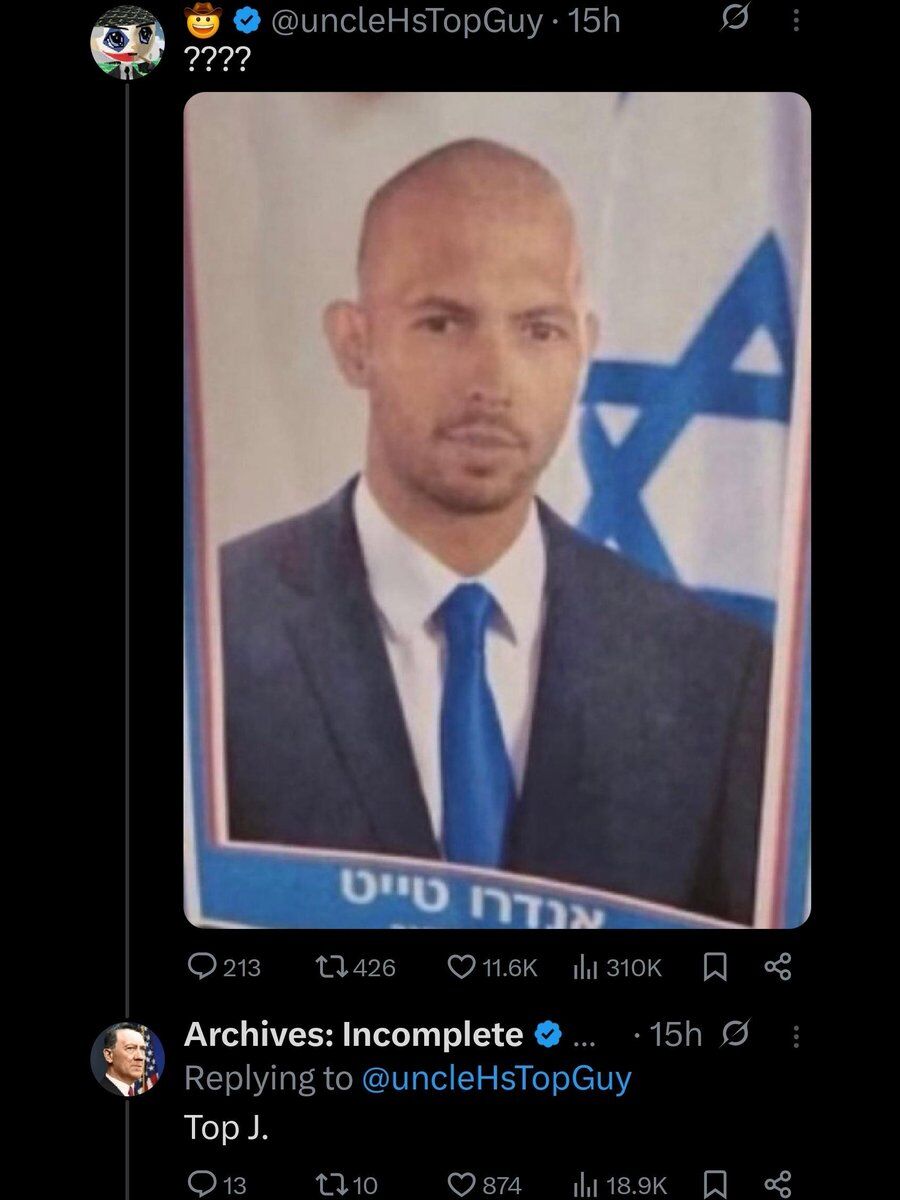
Task: Bookmark the top post
Action: pos(715,967)
